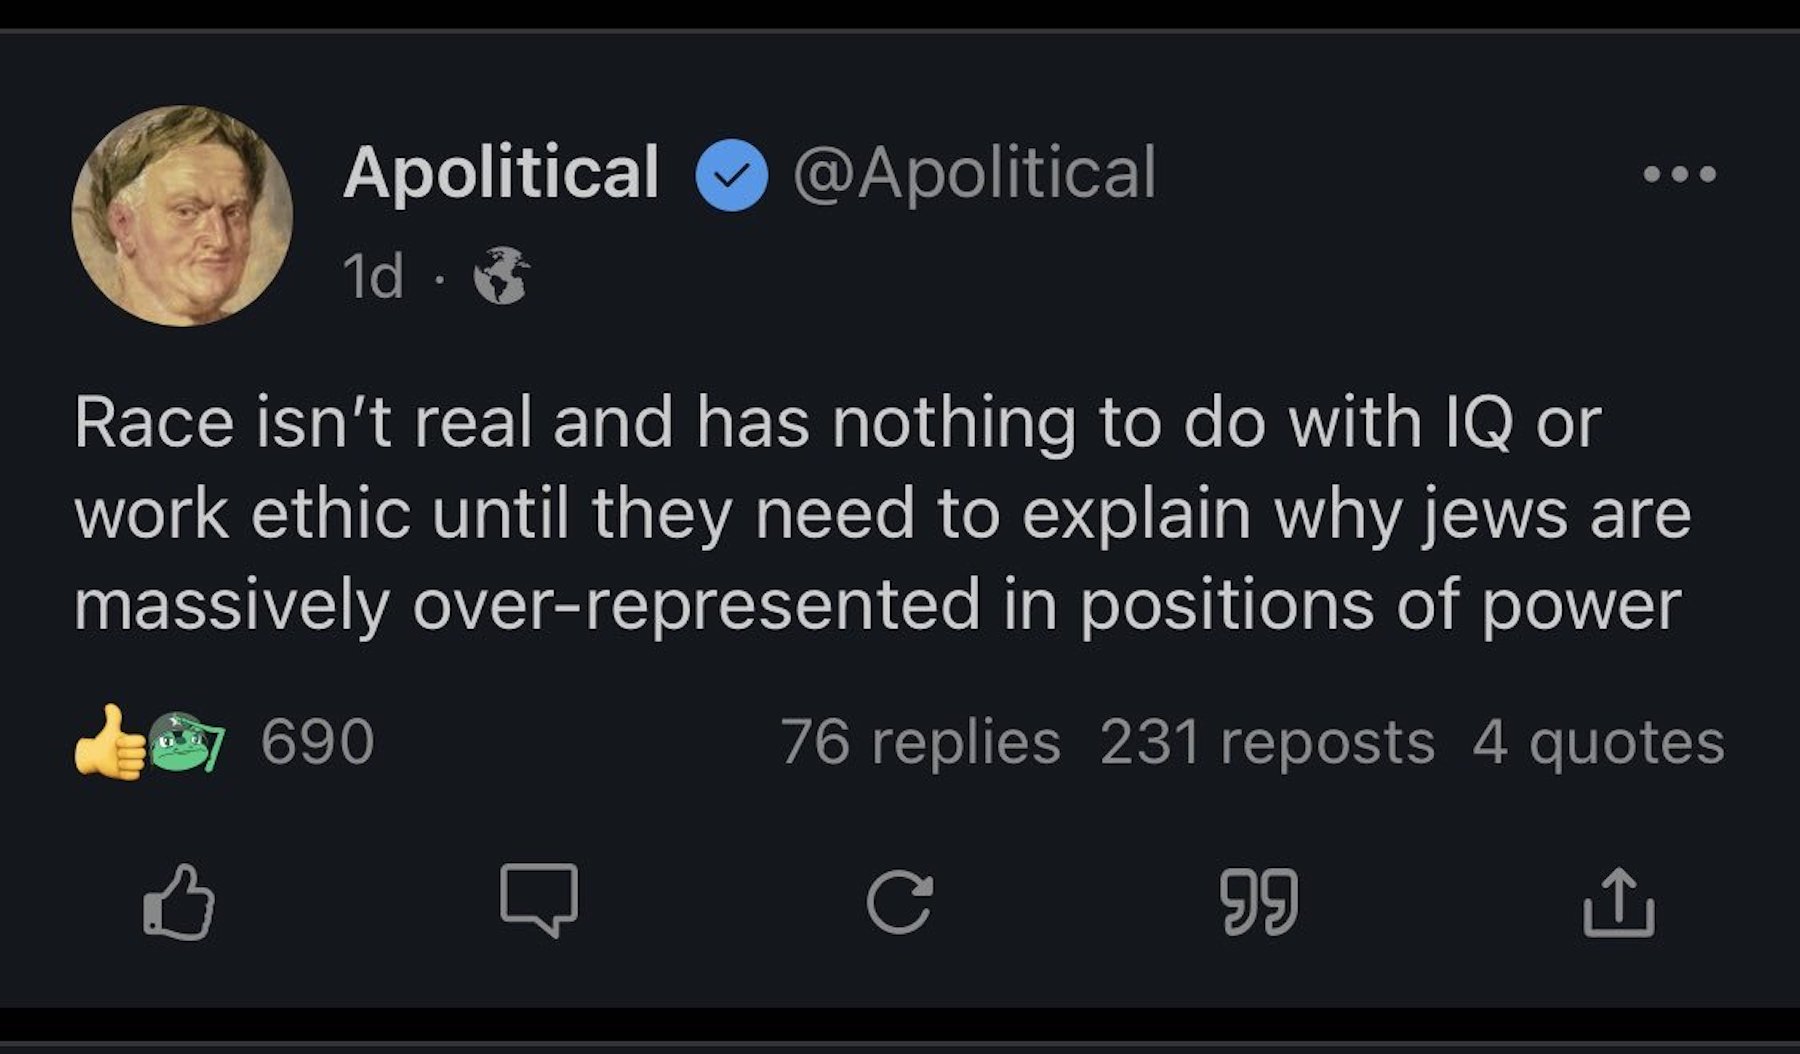Quote the post with the quotation marks icon

click(1259, 901)
